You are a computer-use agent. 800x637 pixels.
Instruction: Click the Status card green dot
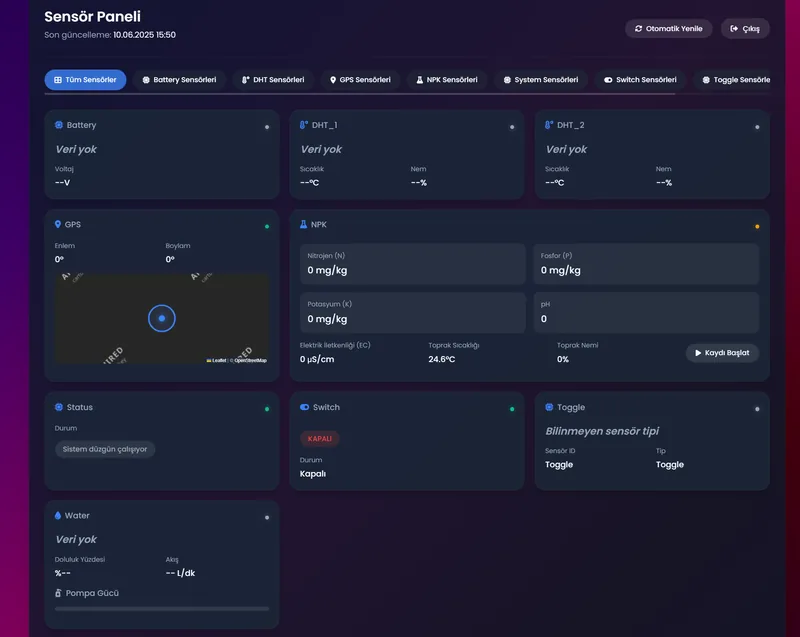click(x=267, y=409)
